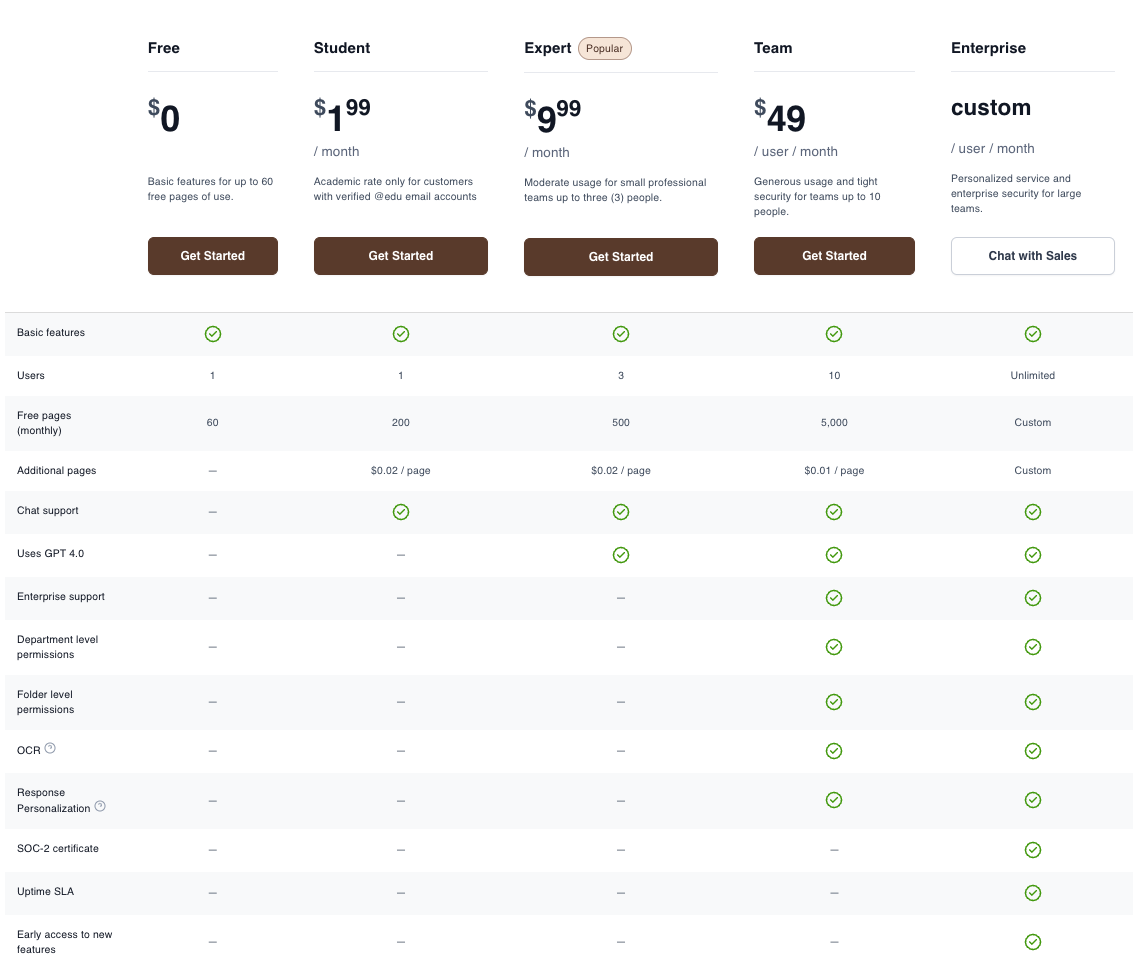Click Enterprise plan SOC-2 certificate checkmark

coord(1033,850)
